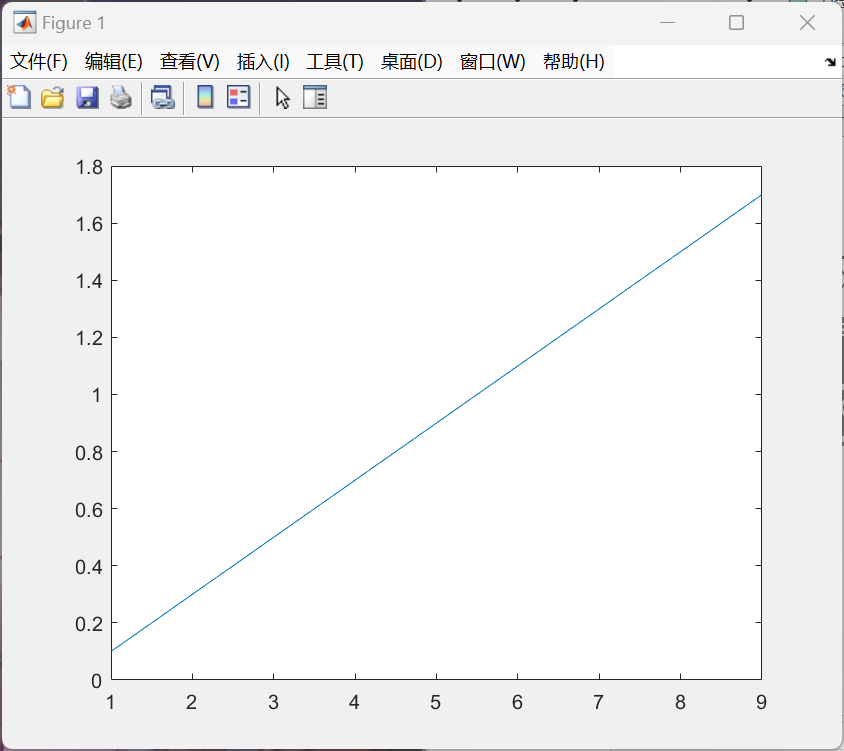844x751 pixels.
Task: Open the Property Inspector panel icon
Action: [x=315, y=97]
